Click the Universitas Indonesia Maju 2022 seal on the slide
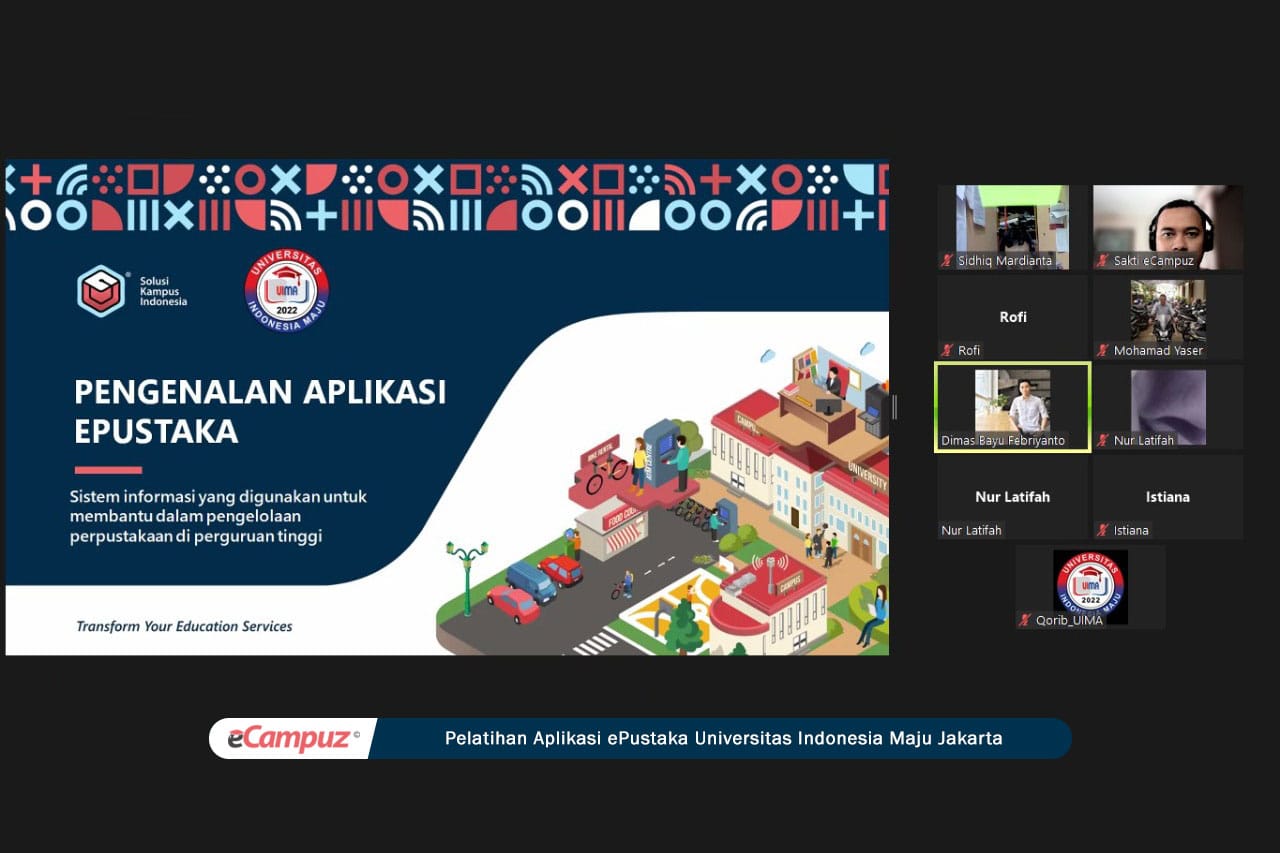The height and width of the screenshot is (853, 1280). 287,290
